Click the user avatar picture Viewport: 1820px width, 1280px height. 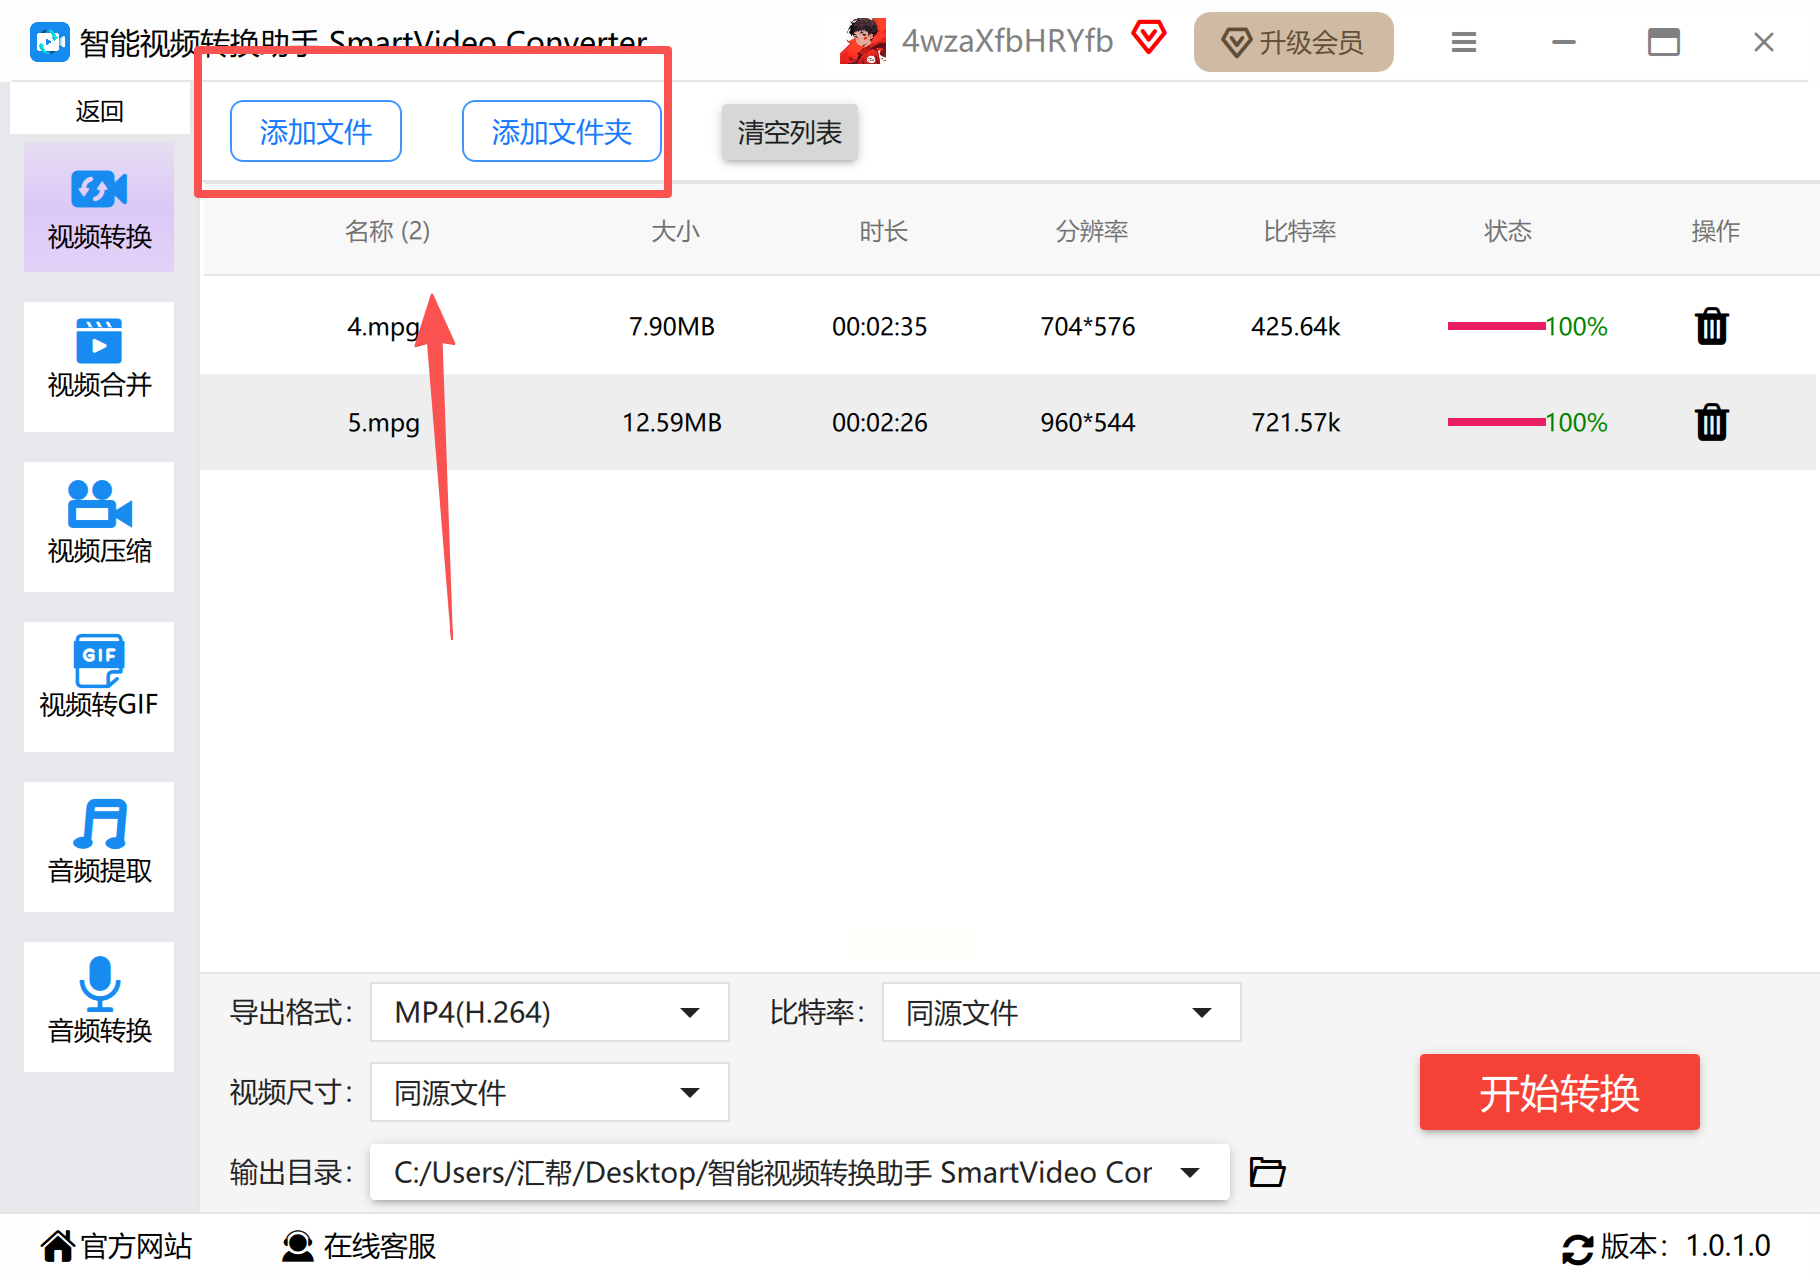pyautogui.click(x=863, y=41)
